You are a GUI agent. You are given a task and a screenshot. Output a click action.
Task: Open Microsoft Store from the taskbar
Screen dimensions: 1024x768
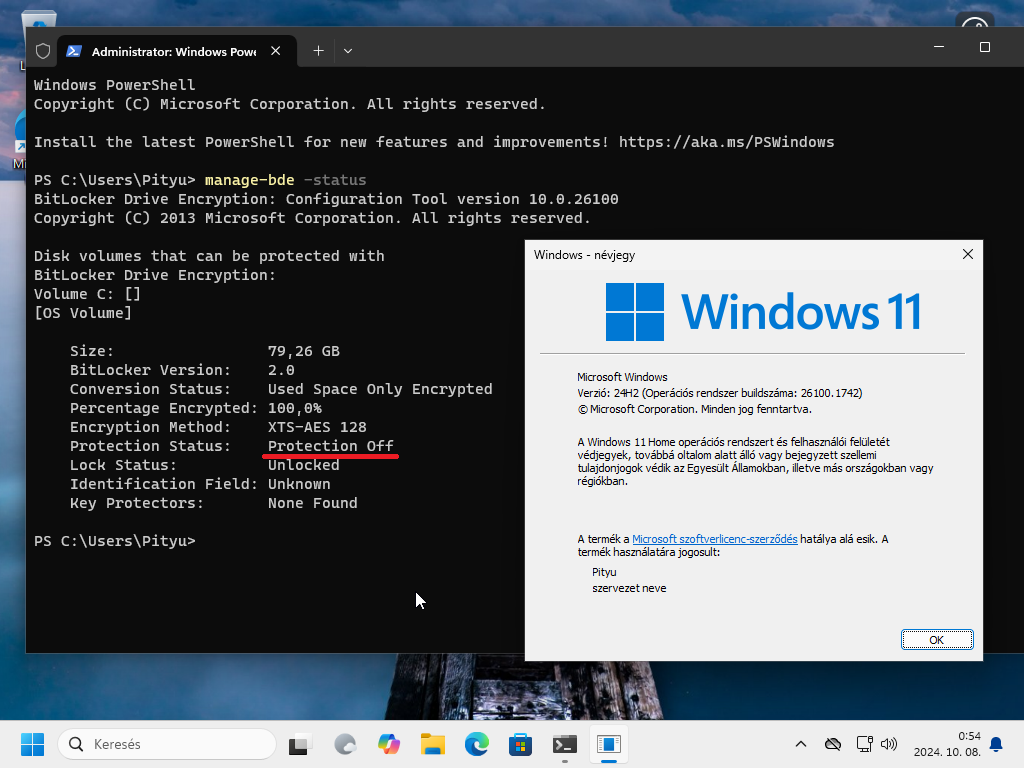(520, 744)
